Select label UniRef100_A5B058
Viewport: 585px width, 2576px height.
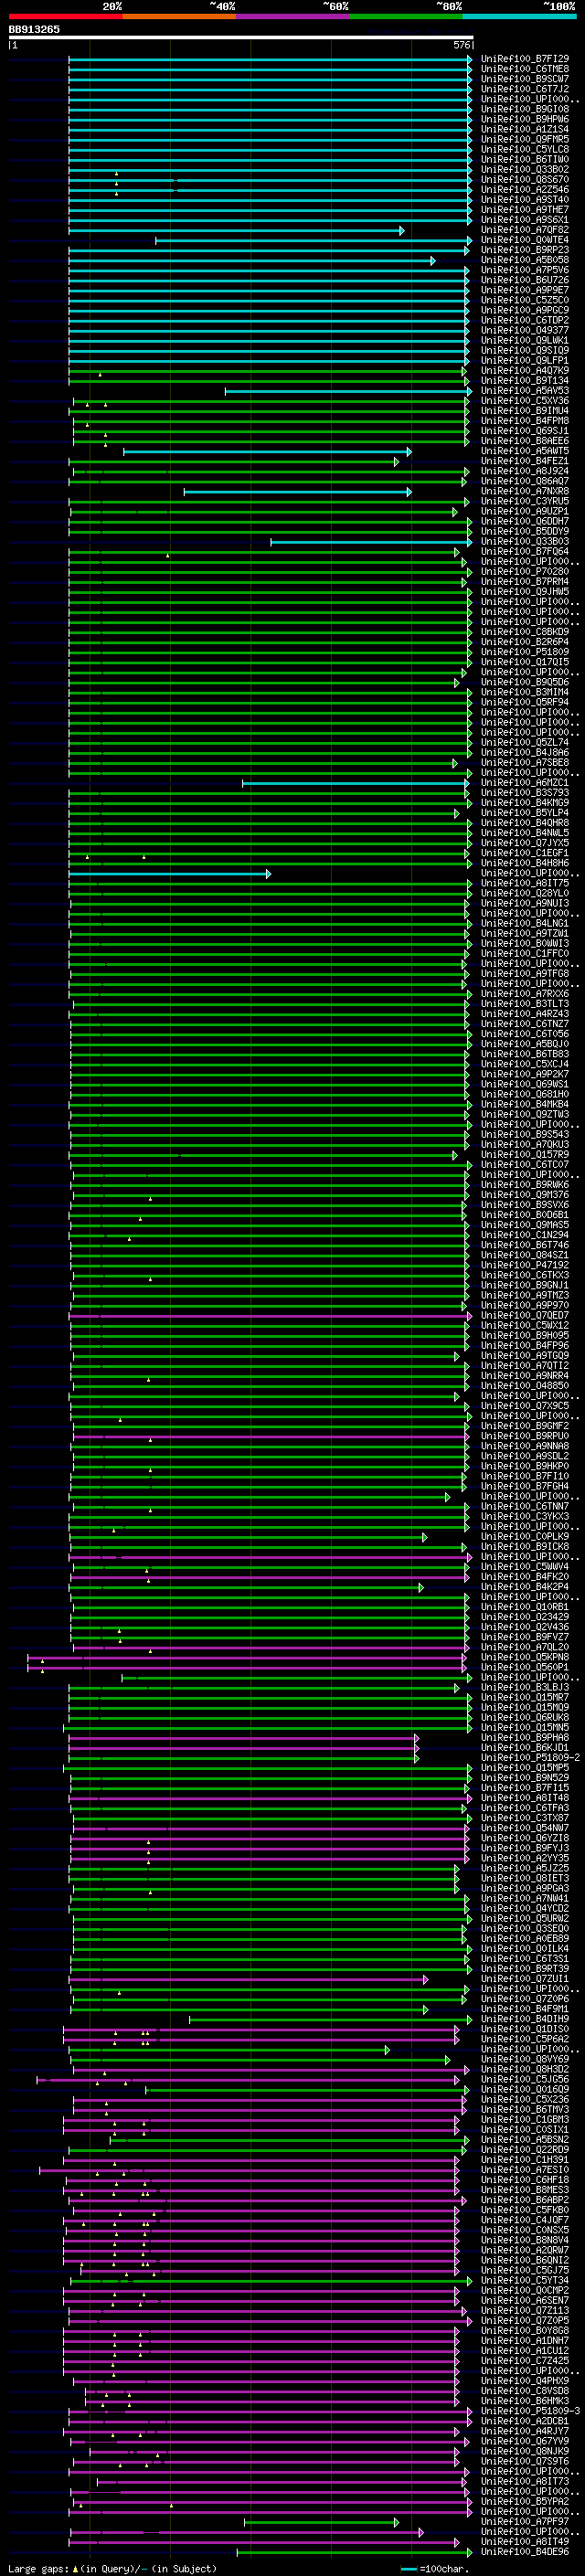click(x=525, y=260)
